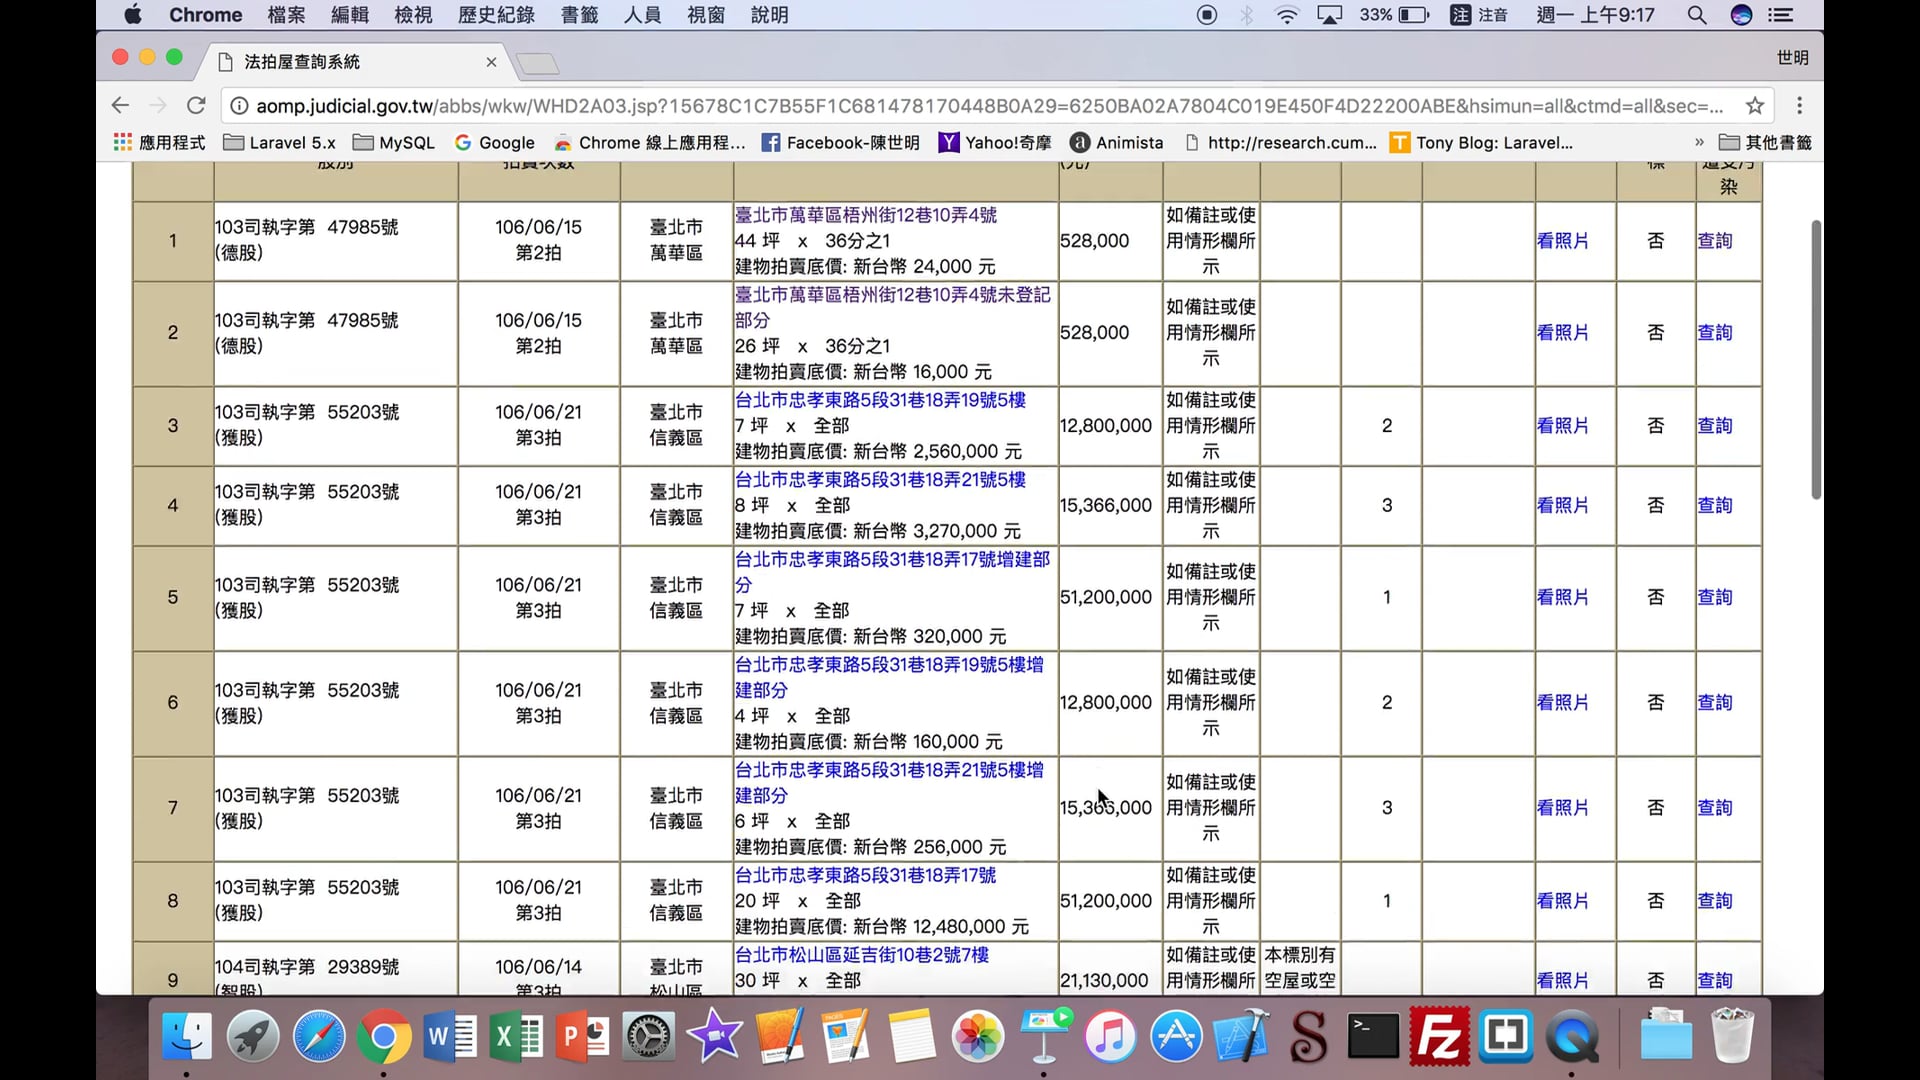Open the 歷史紀錄 menu in the menu bar
The image size is (1920, 1080).
point(496,15)
